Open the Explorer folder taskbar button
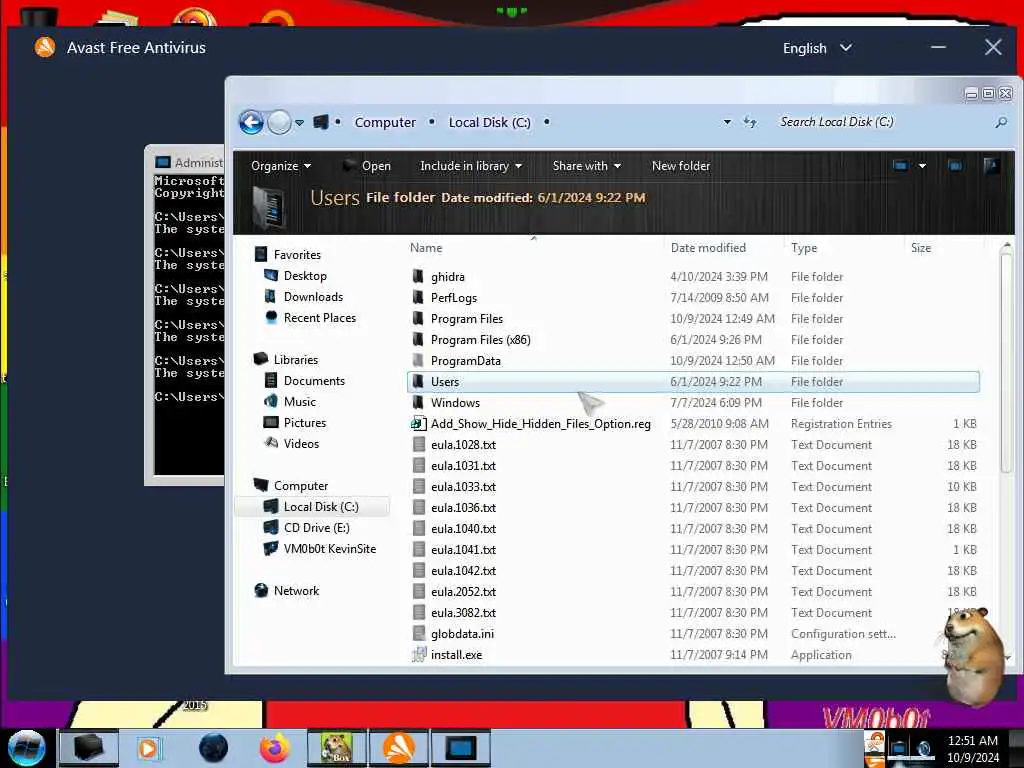Viewport: 1024px width, 768px height. pyautogui.click(x=89, y=748)
